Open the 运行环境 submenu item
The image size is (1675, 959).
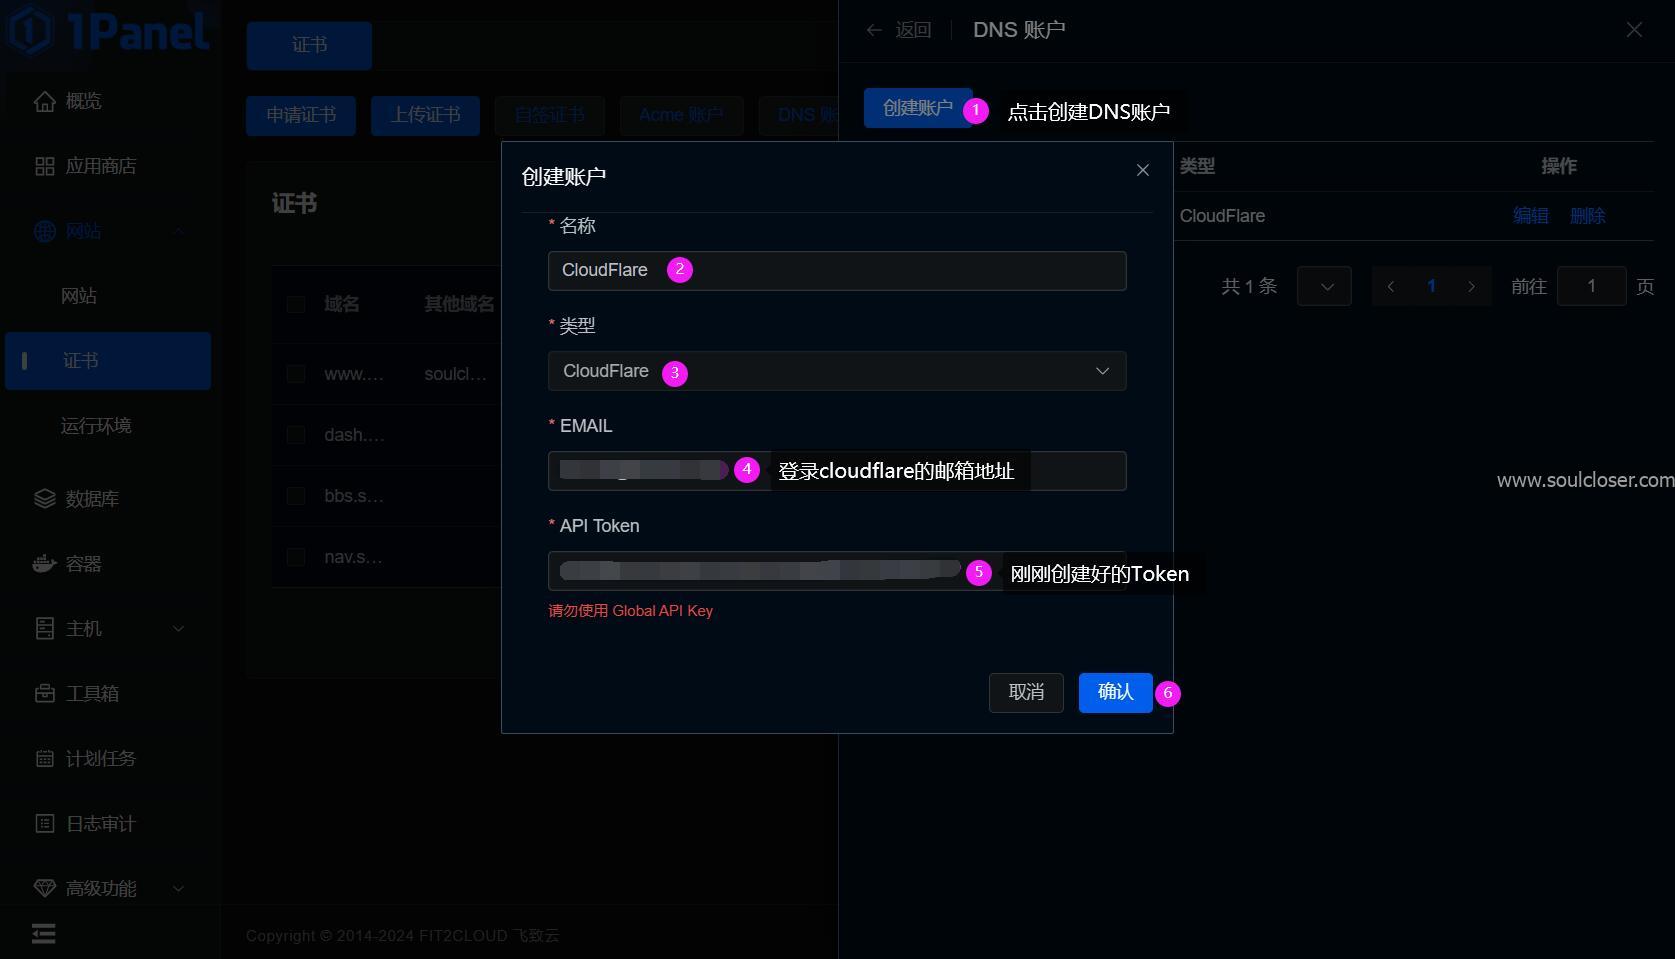pyautogui.click(x=96, y=426)
